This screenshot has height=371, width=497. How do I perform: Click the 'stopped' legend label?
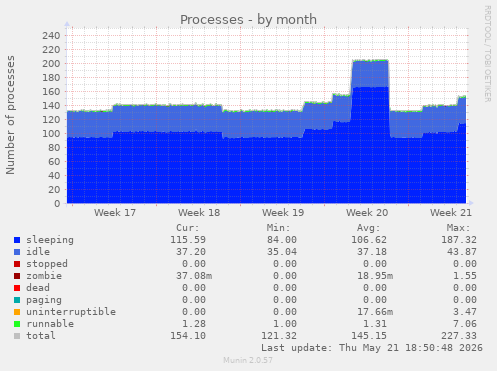[x=47, y=264]
